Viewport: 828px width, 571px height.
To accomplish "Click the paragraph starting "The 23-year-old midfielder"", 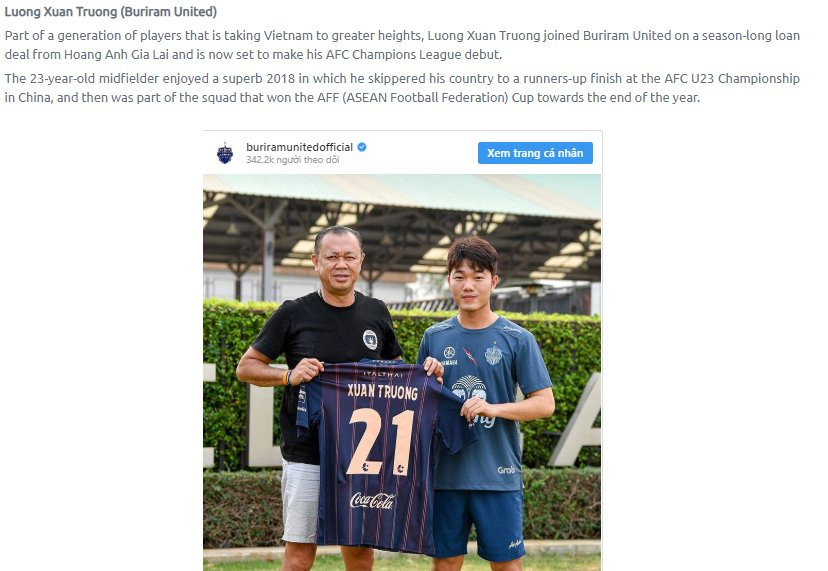I will pyautogui.click(x=400, y=88).
